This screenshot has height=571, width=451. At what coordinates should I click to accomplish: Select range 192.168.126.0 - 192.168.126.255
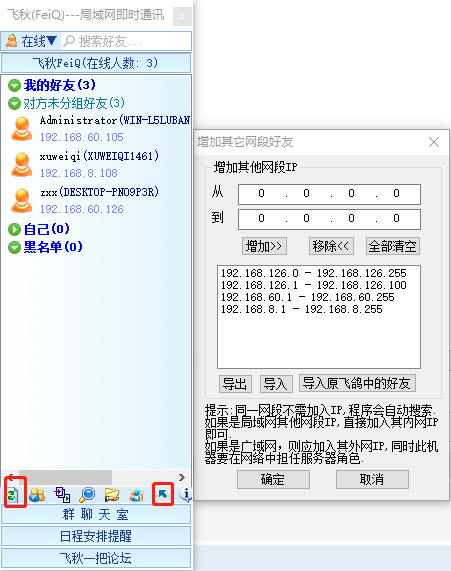pos(314,273)
